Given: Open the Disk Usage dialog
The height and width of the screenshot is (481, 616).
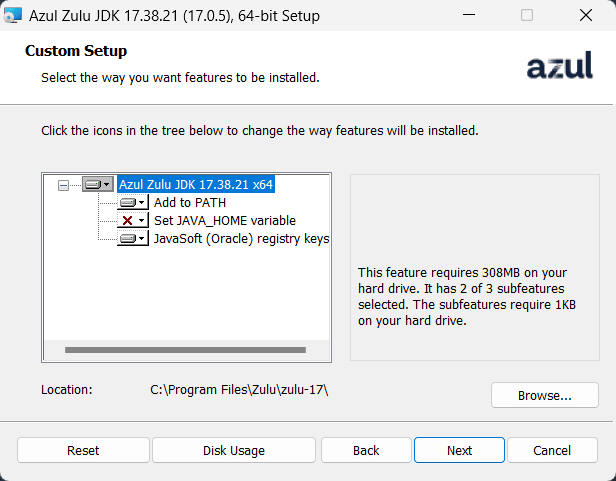Looking at the screenshot, I should 234,450.
